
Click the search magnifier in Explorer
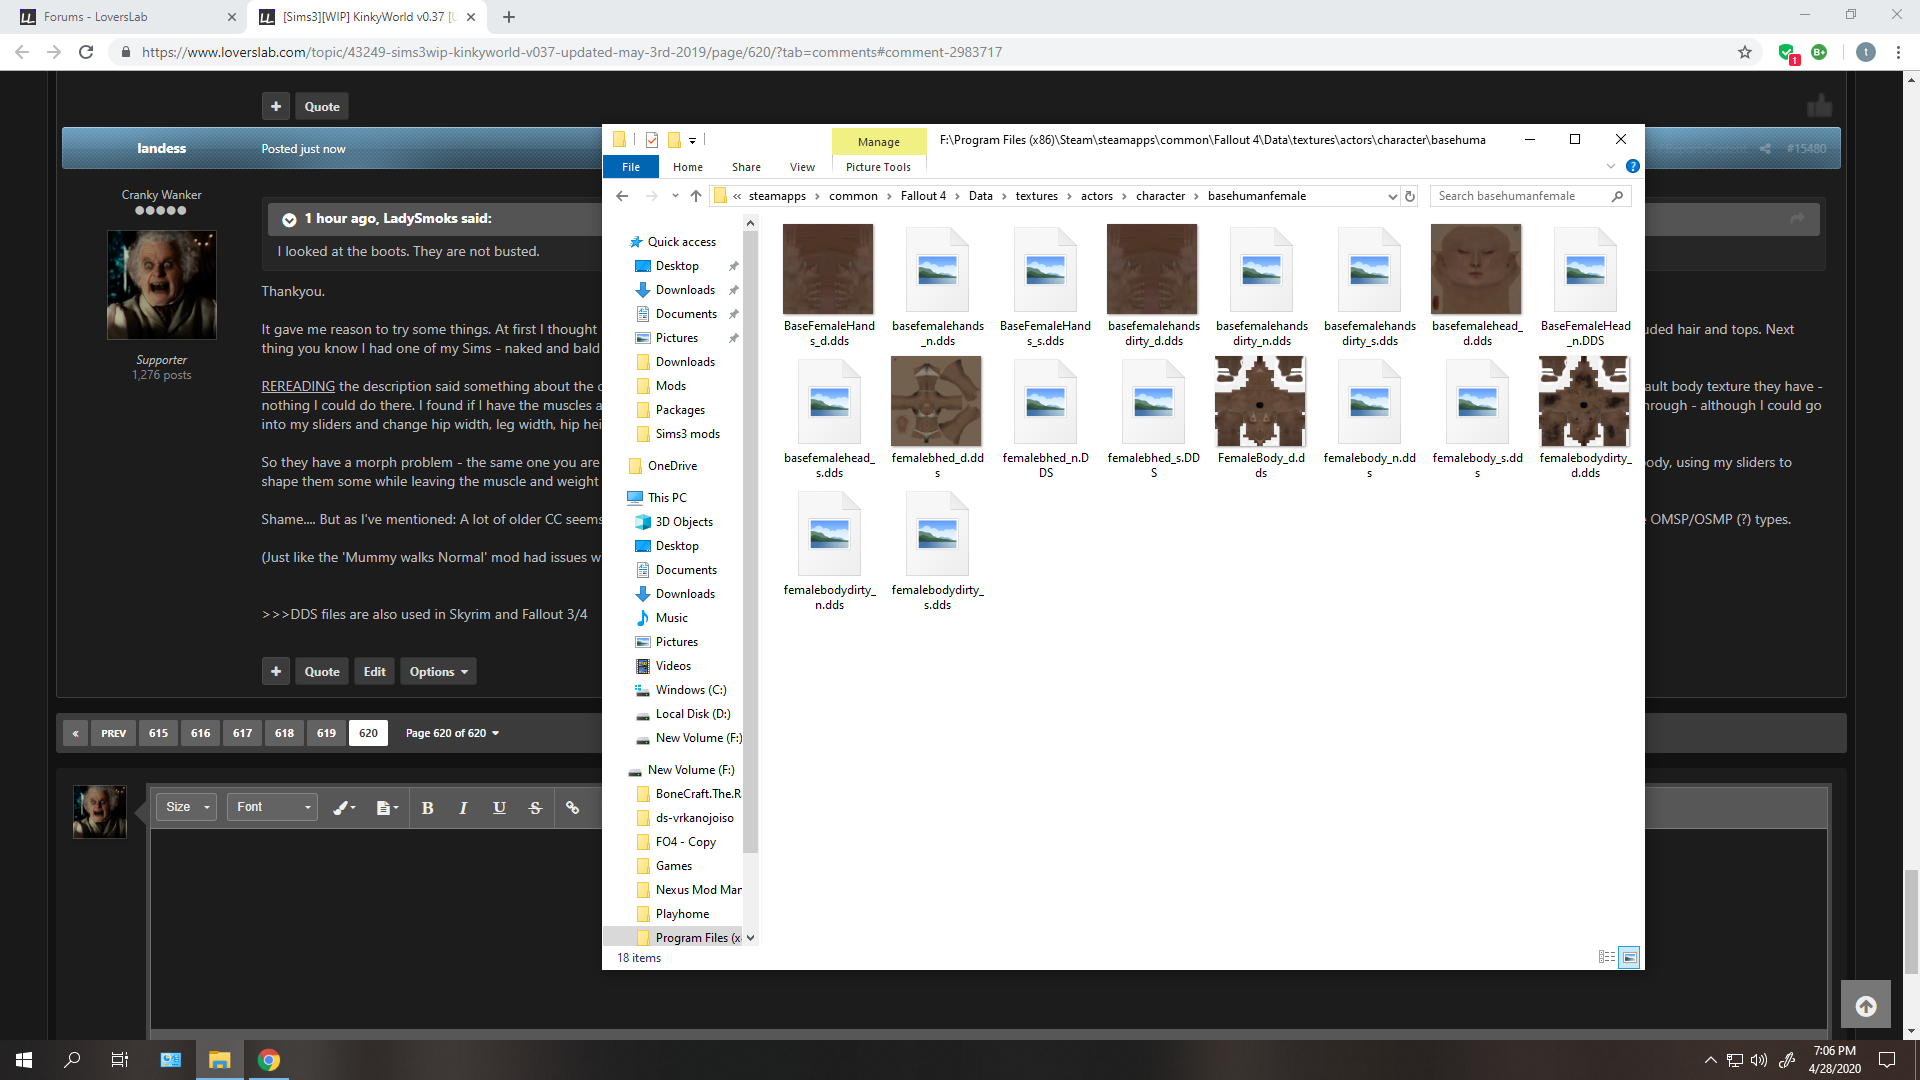tap(1617, 196)
